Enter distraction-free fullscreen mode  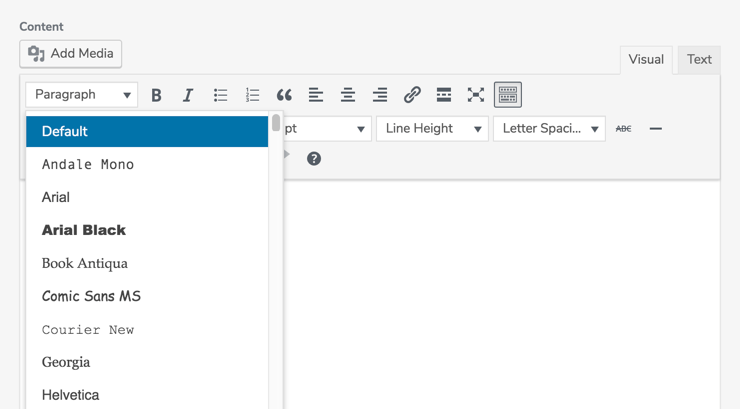(476, 95)
